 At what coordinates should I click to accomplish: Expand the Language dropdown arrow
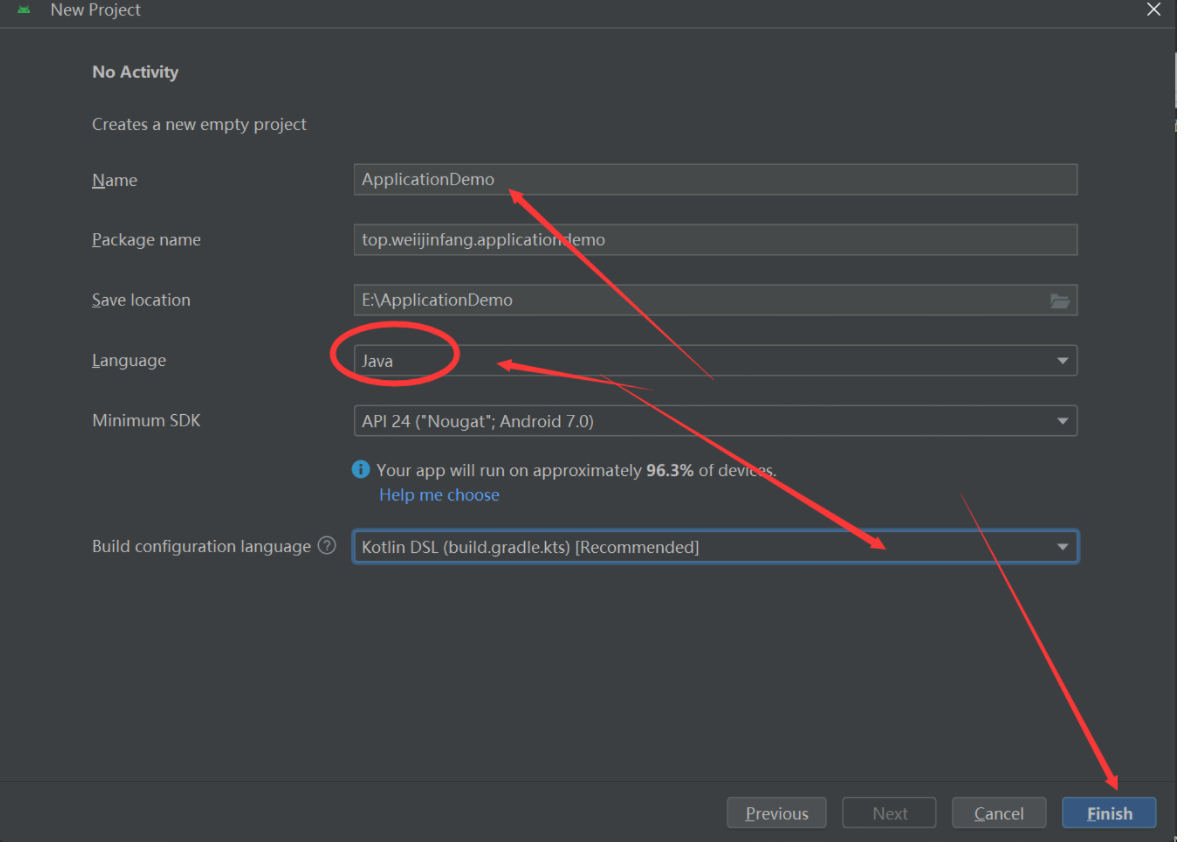point(1062,361)
